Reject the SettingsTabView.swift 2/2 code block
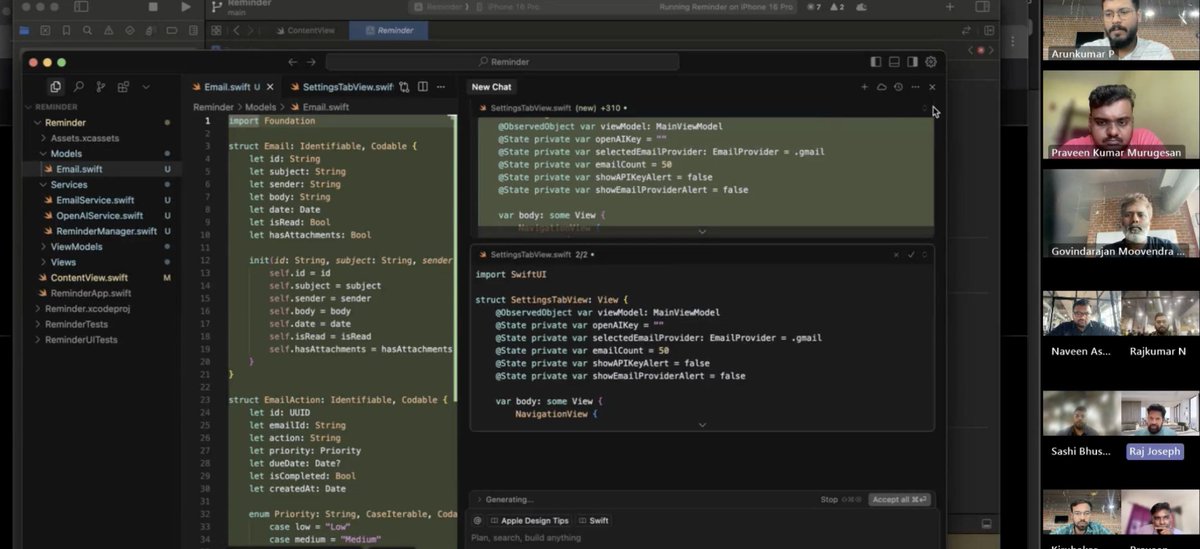Screen dimensions: 1200x549 coord(896,255)
